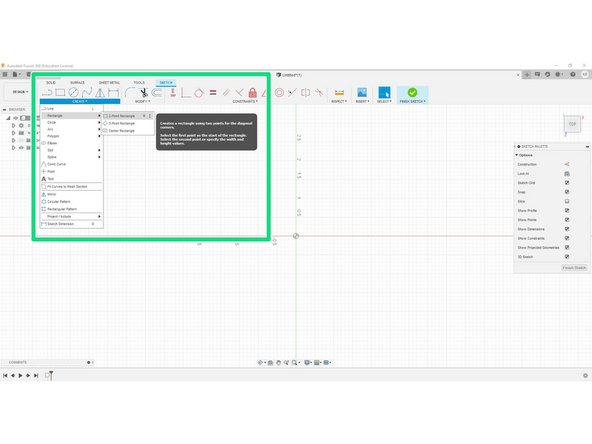
Task: Click the Look At icon in Sketch Palette
Action: pyautogui.click(x=567, y=174)
